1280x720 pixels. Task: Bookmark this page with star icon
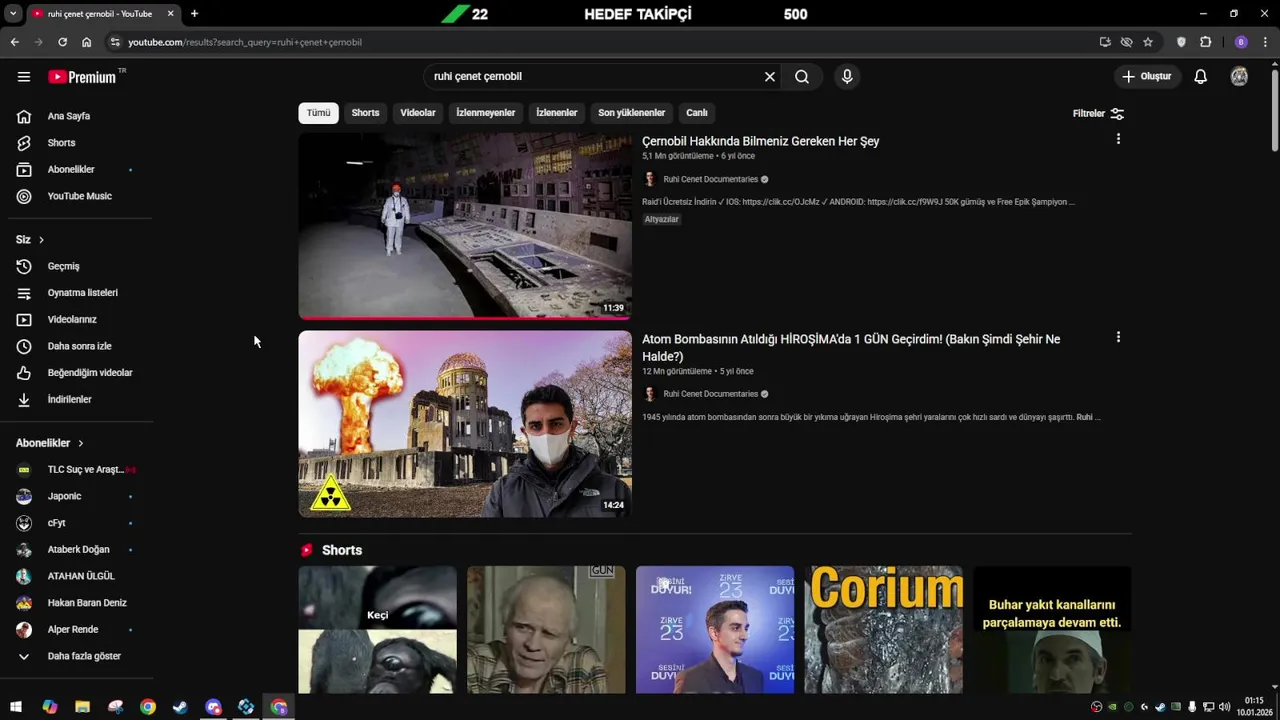[1148, 42]
